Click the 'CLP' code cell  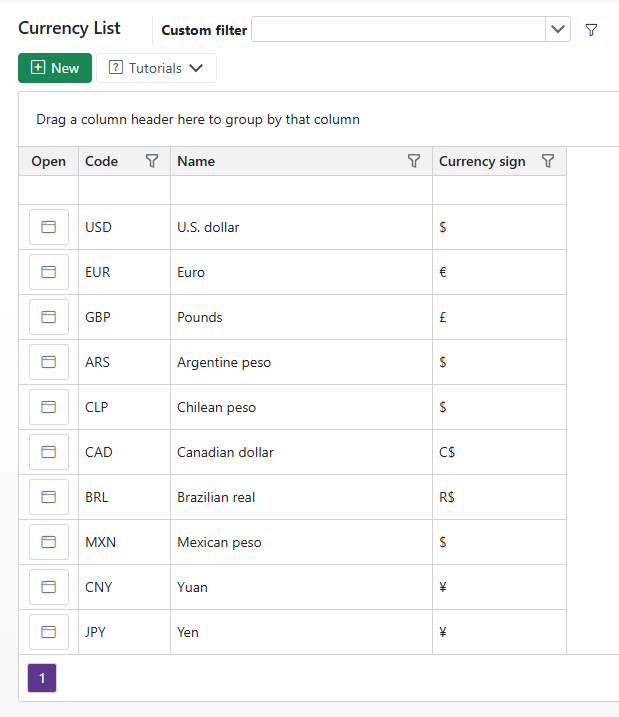point(124,407)
